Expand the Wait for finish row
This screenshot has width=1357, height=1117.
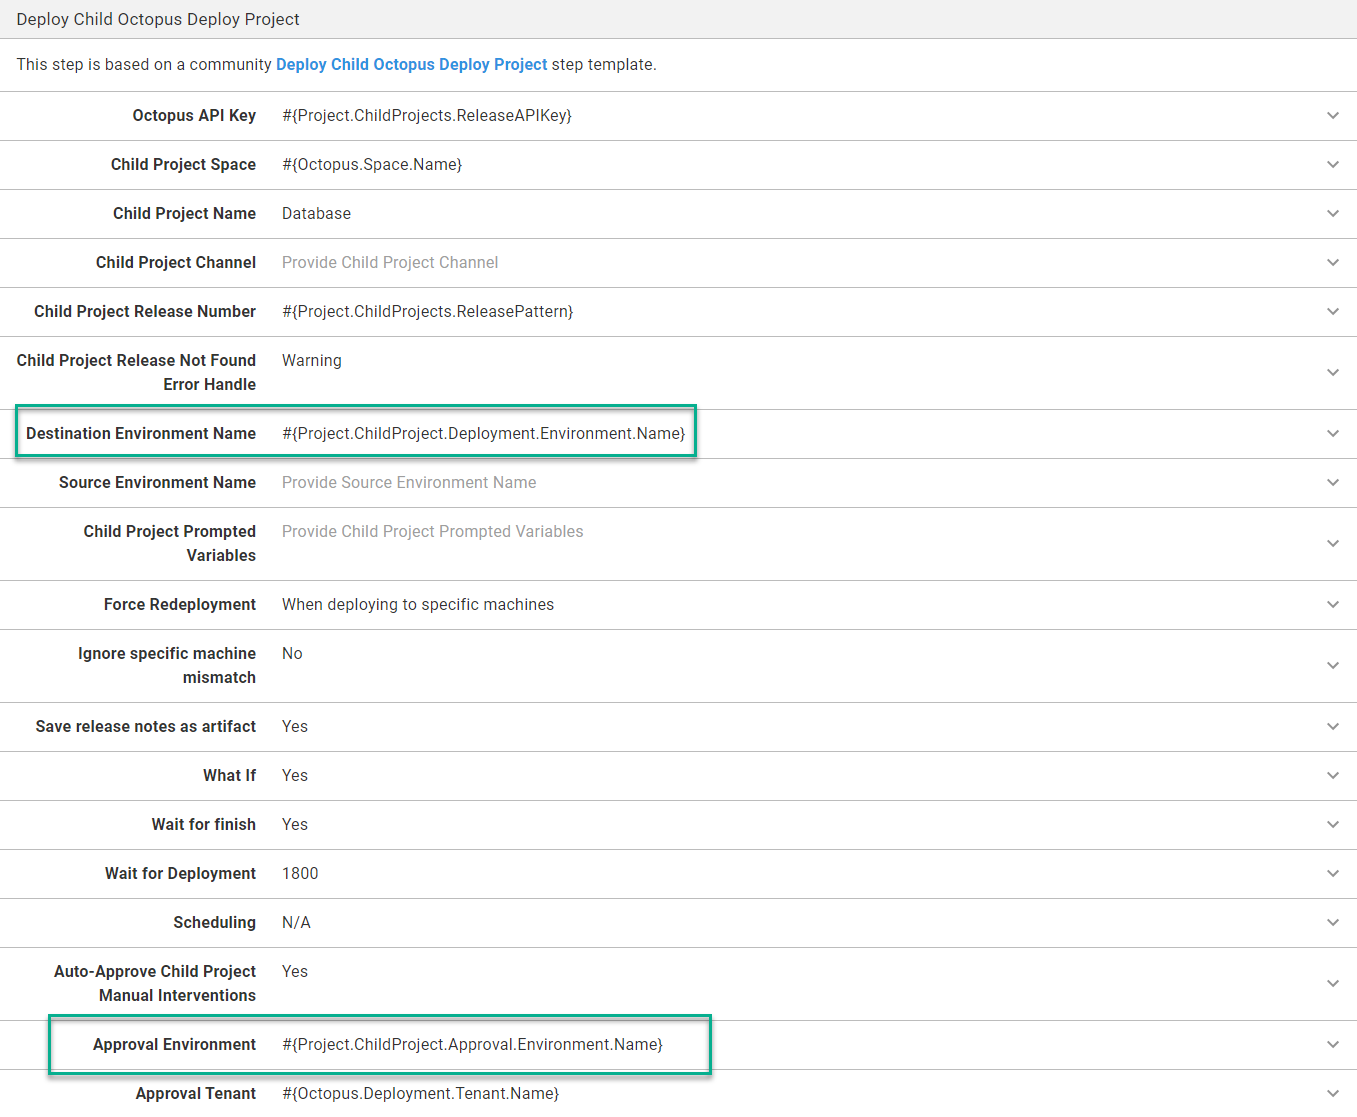(1333, 824)
